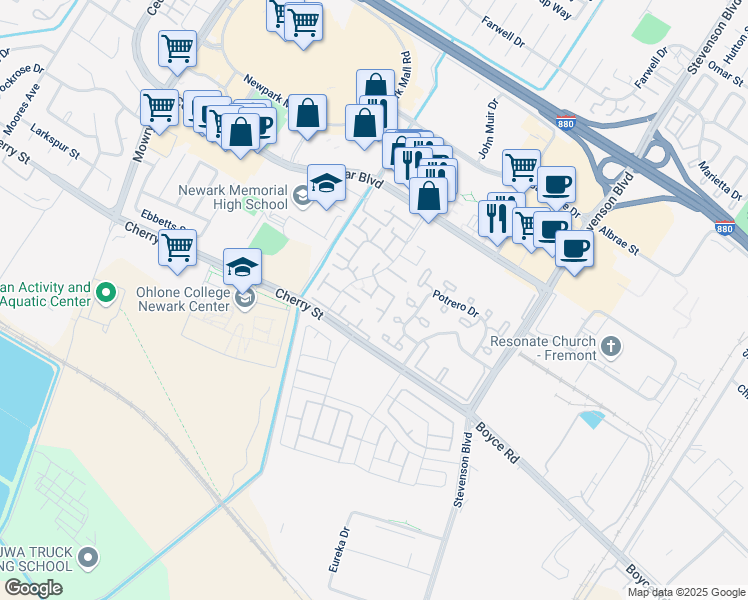Click the Ohlone College Newark Center label

tap(184, 299)
